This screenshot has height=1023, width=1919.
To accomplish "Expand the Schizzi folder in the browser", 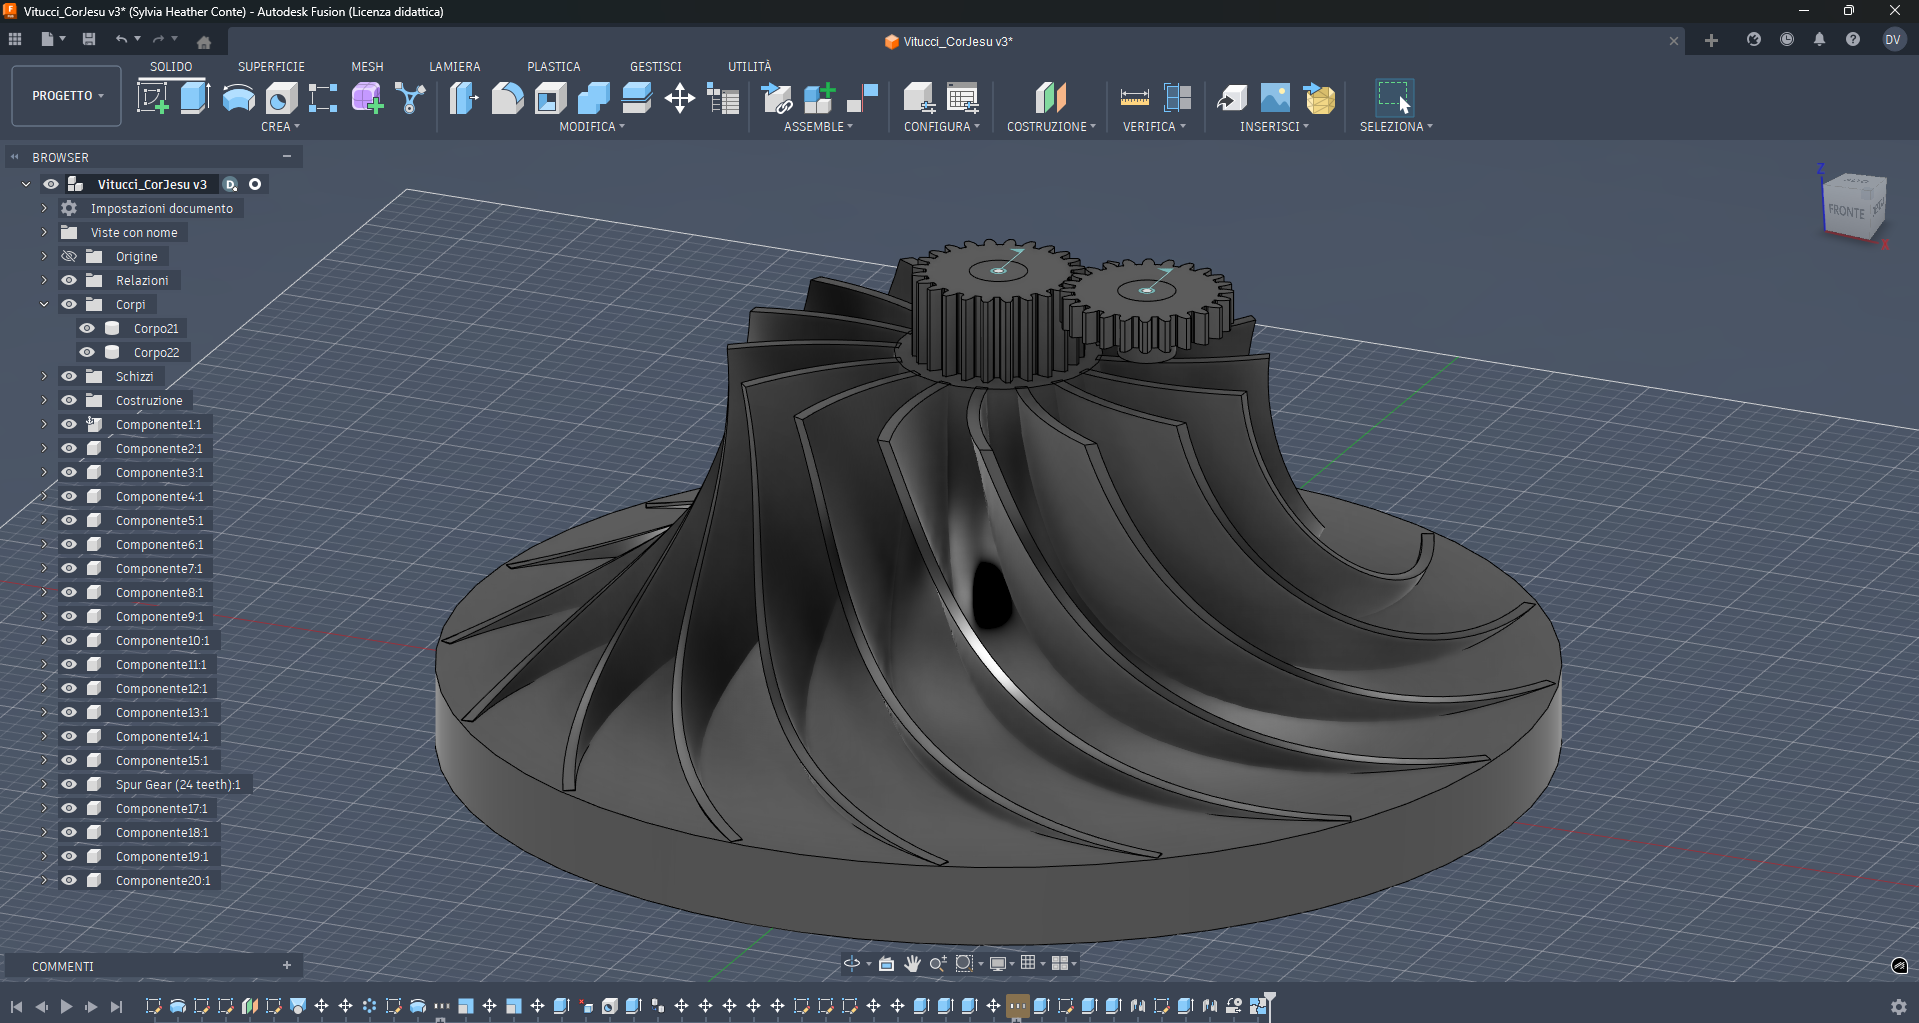I will click(43, 376).
